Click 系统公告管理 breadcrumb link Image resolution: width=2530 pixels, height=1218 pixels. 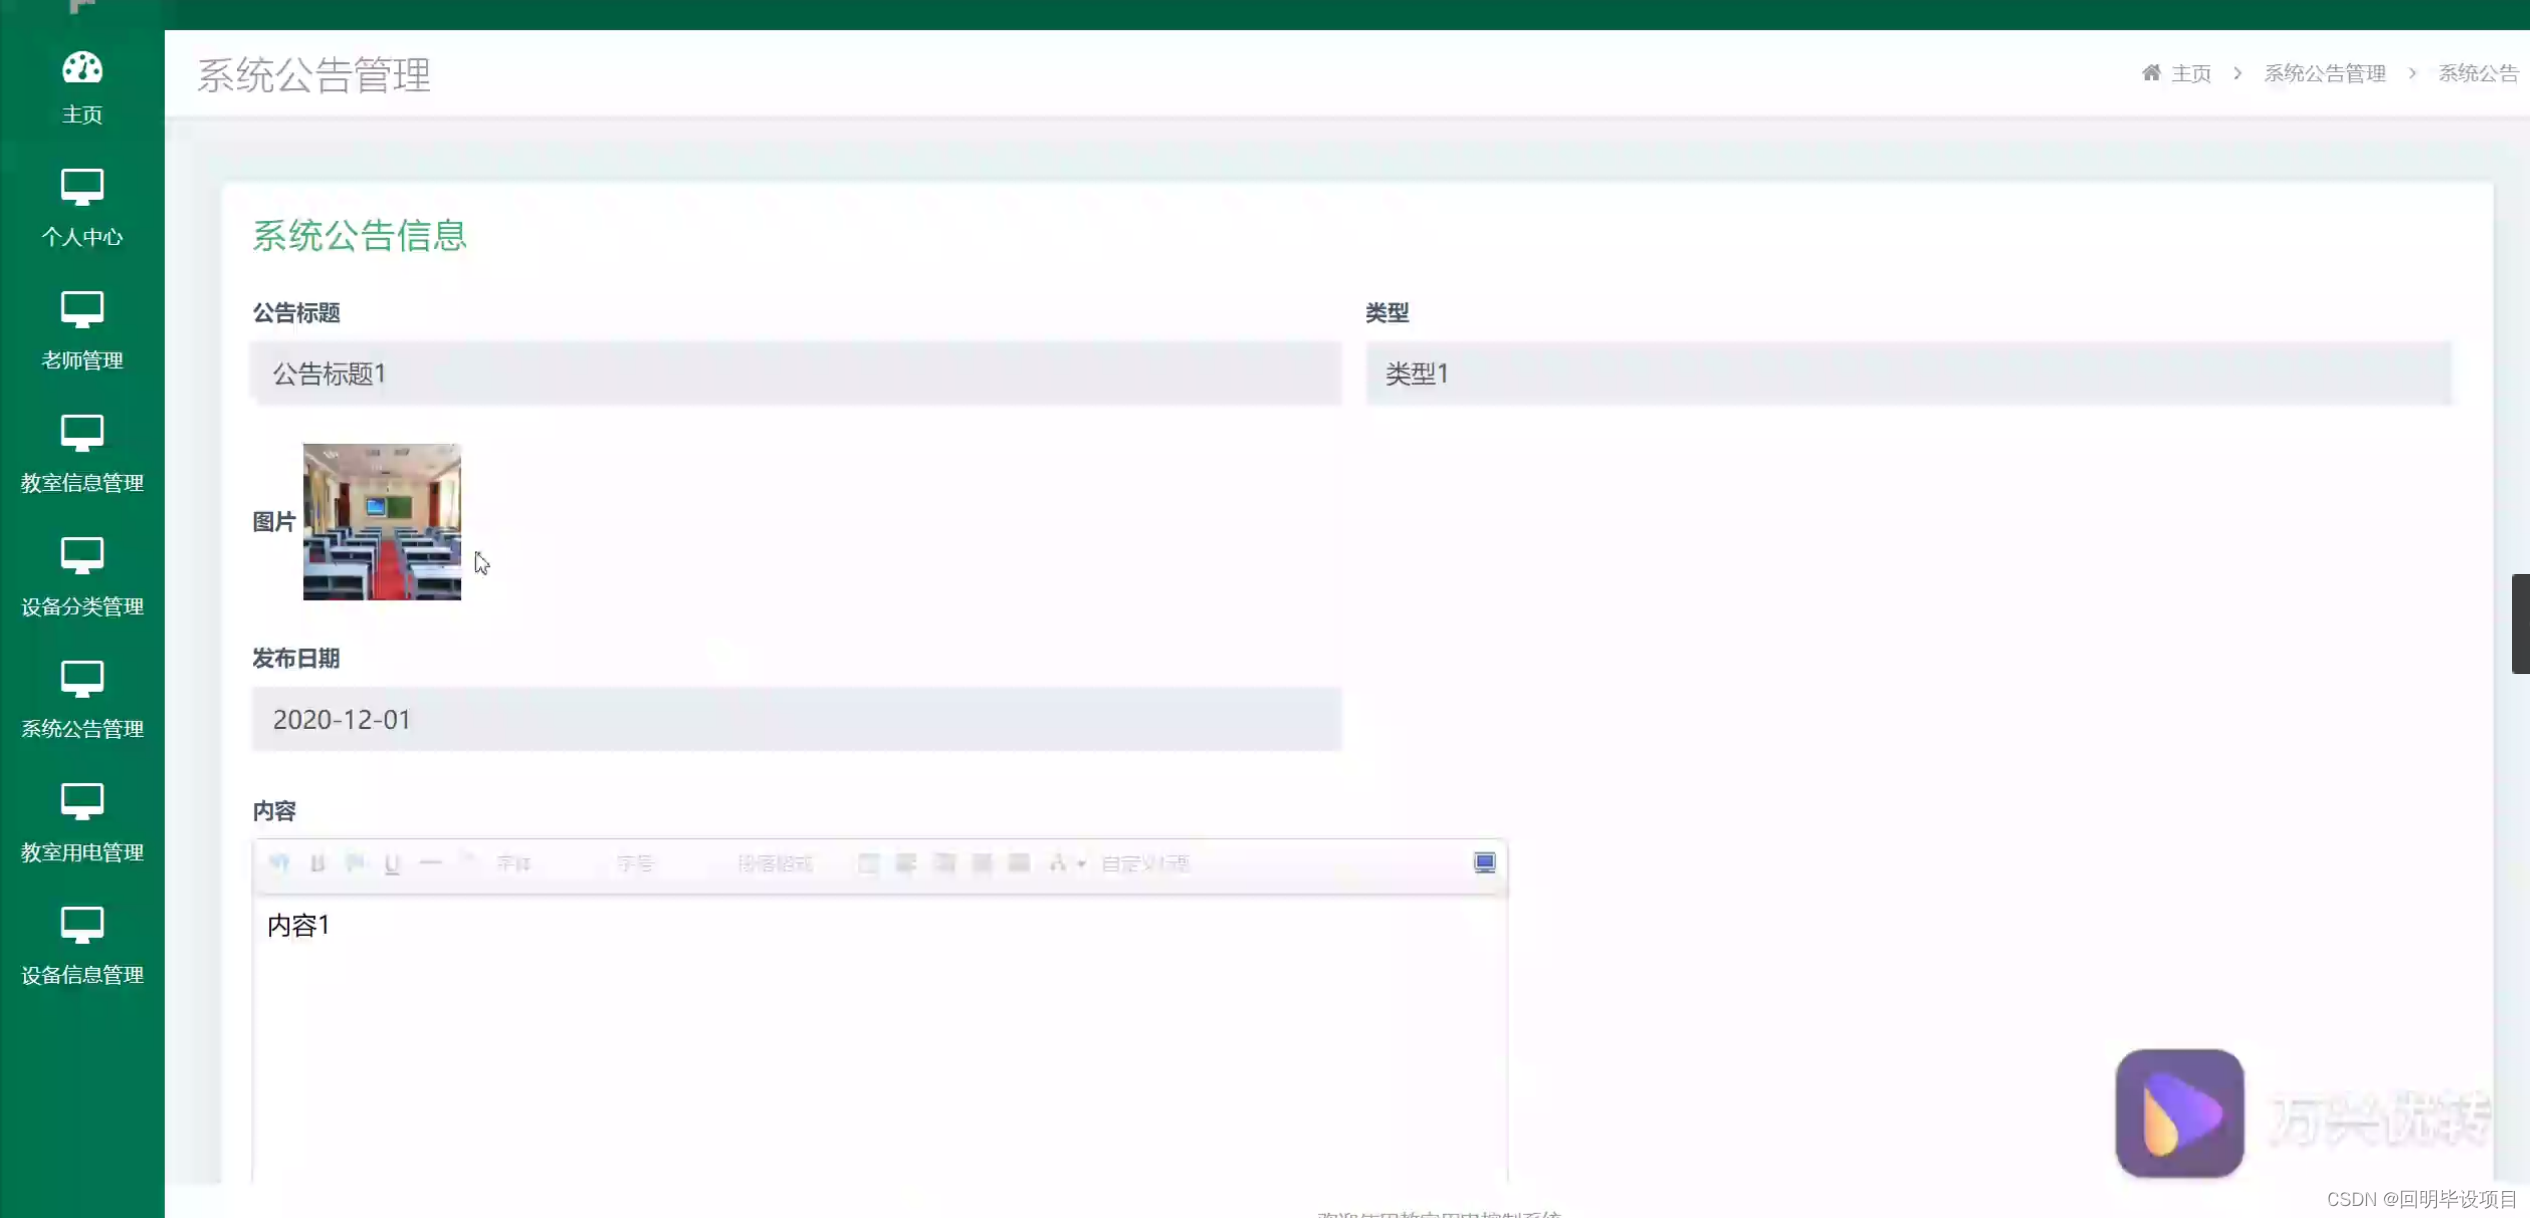click(x=2324, y=73)
